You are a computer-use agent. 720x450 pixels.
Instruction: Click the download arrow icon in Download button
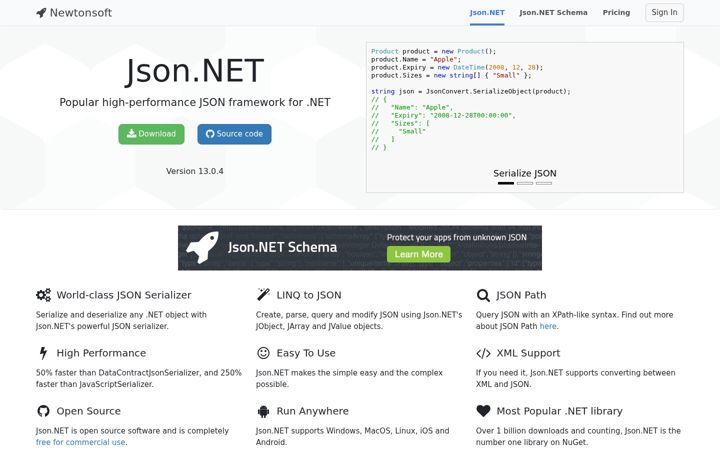point(131,134)
